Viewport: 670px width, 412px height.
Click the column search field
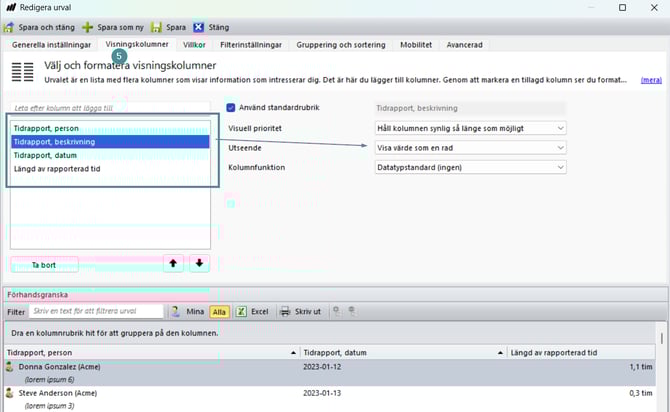[110, 107]
